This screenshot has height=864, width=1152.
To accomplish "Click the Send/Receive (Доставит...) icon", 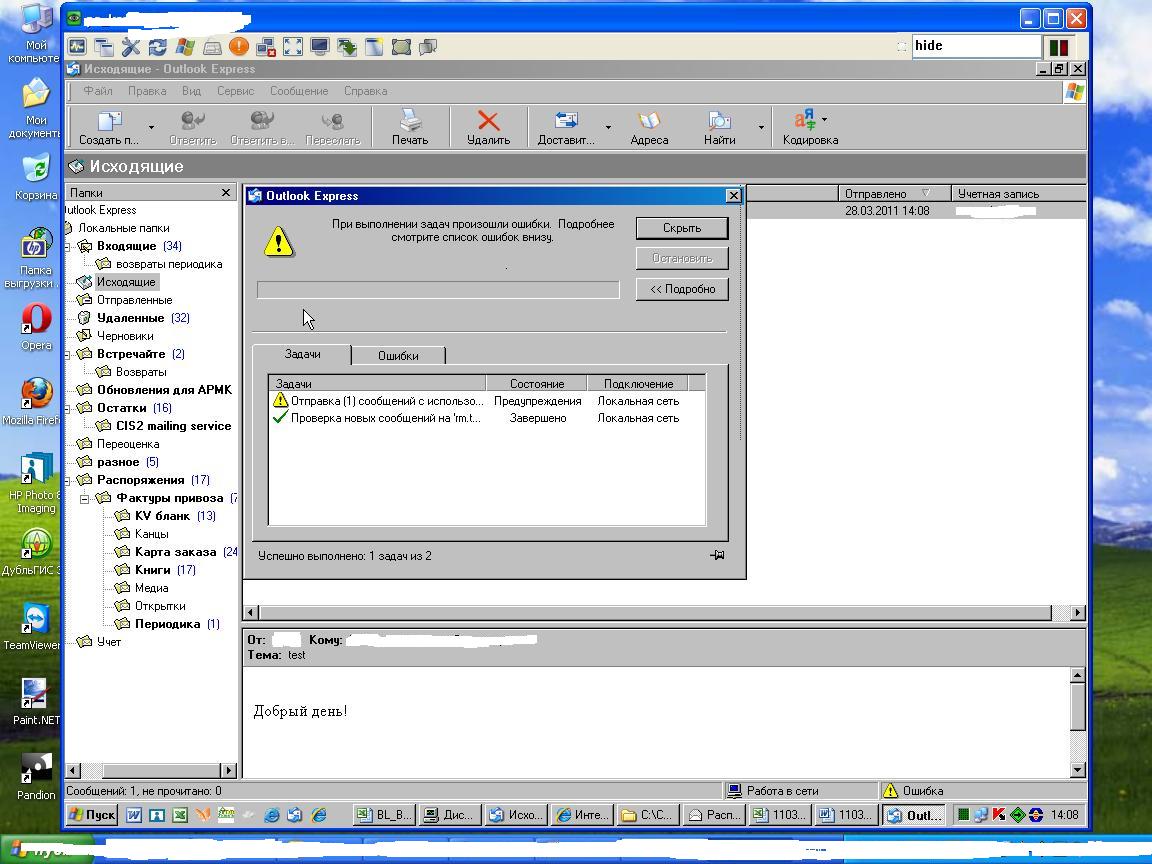I will (566, 121).
